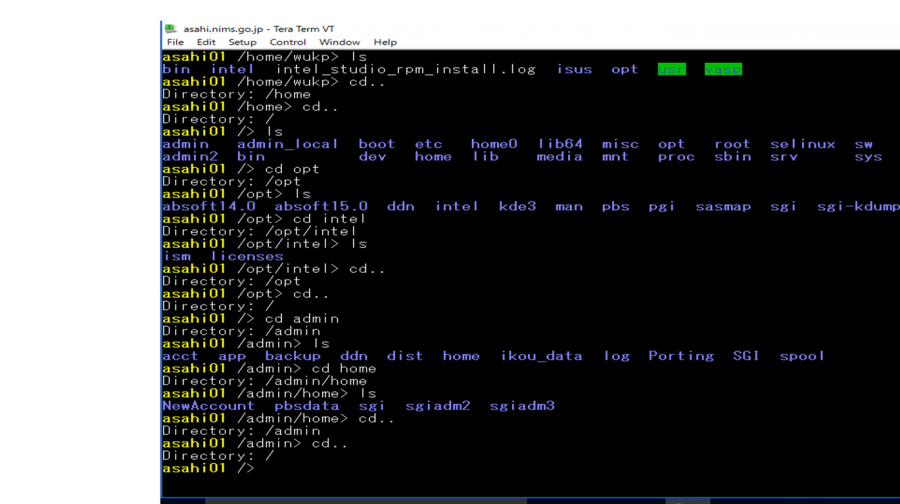The height and width of the screenshot is (504, 900).
Task: Click 'backup' in the /admin listing
Action: 293,356
